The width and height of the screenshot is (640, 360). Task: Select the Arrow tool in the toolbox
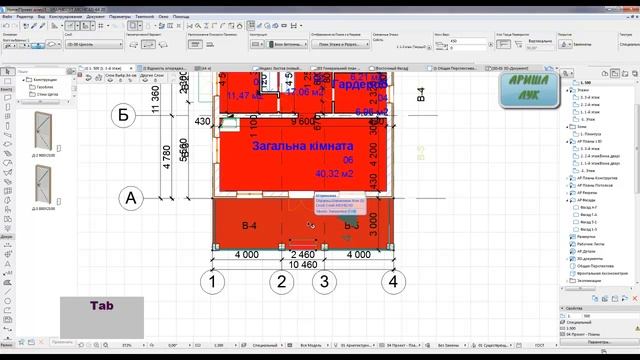(7, 71)
